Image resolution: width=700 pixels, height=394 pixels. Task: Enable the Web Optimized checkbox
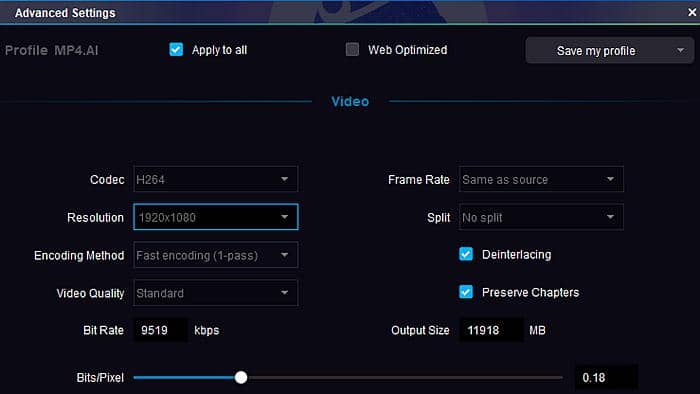[352, 50]
